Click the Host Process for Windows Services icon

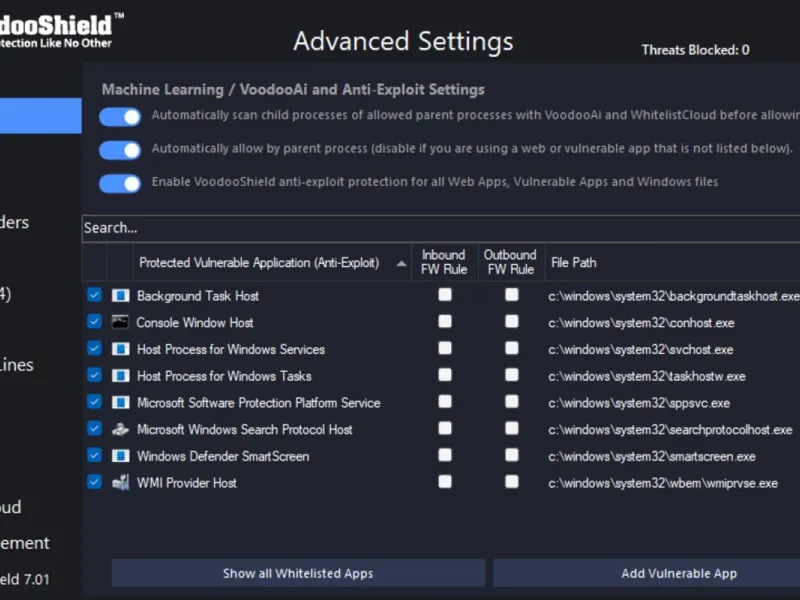point(121,349)
